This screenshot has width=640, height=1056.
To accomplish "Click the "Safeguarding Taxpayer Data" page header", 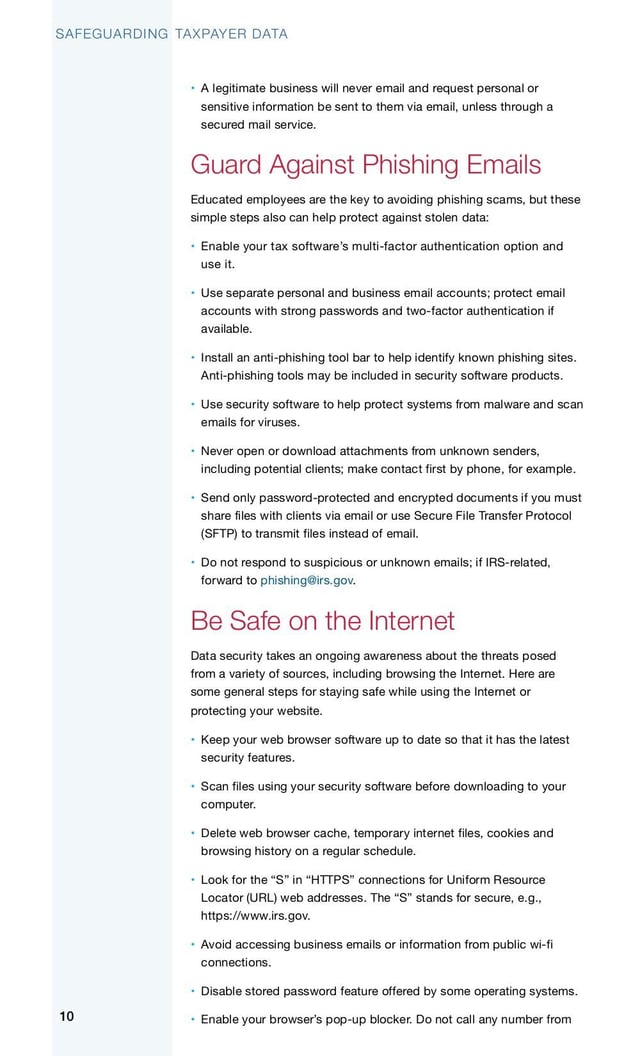I will click(x=171, y=34).
